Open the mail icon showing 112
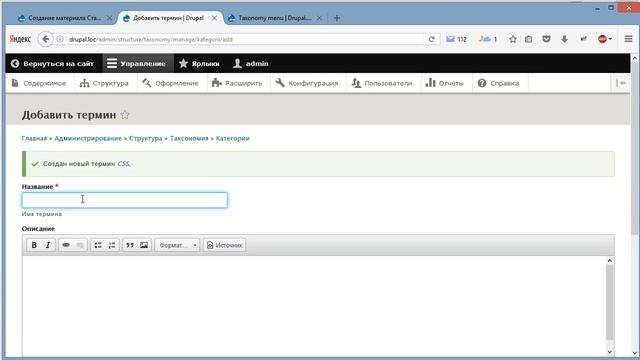The image size is (640, 360). click(x=456, y=39)
